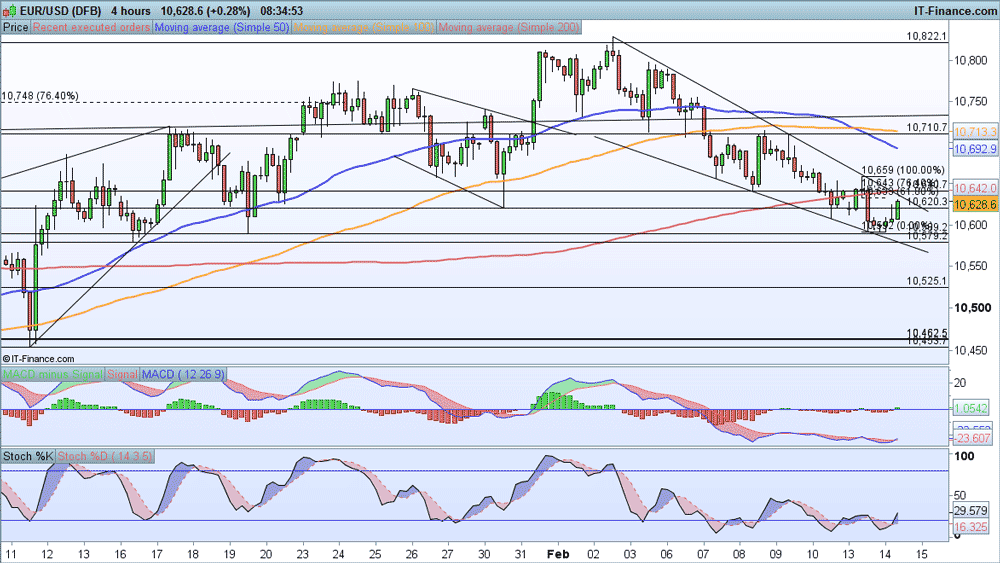Click the bold 10,500 price axis label
This screenshot has height=563, width=1000.
[x=973, y=308]
